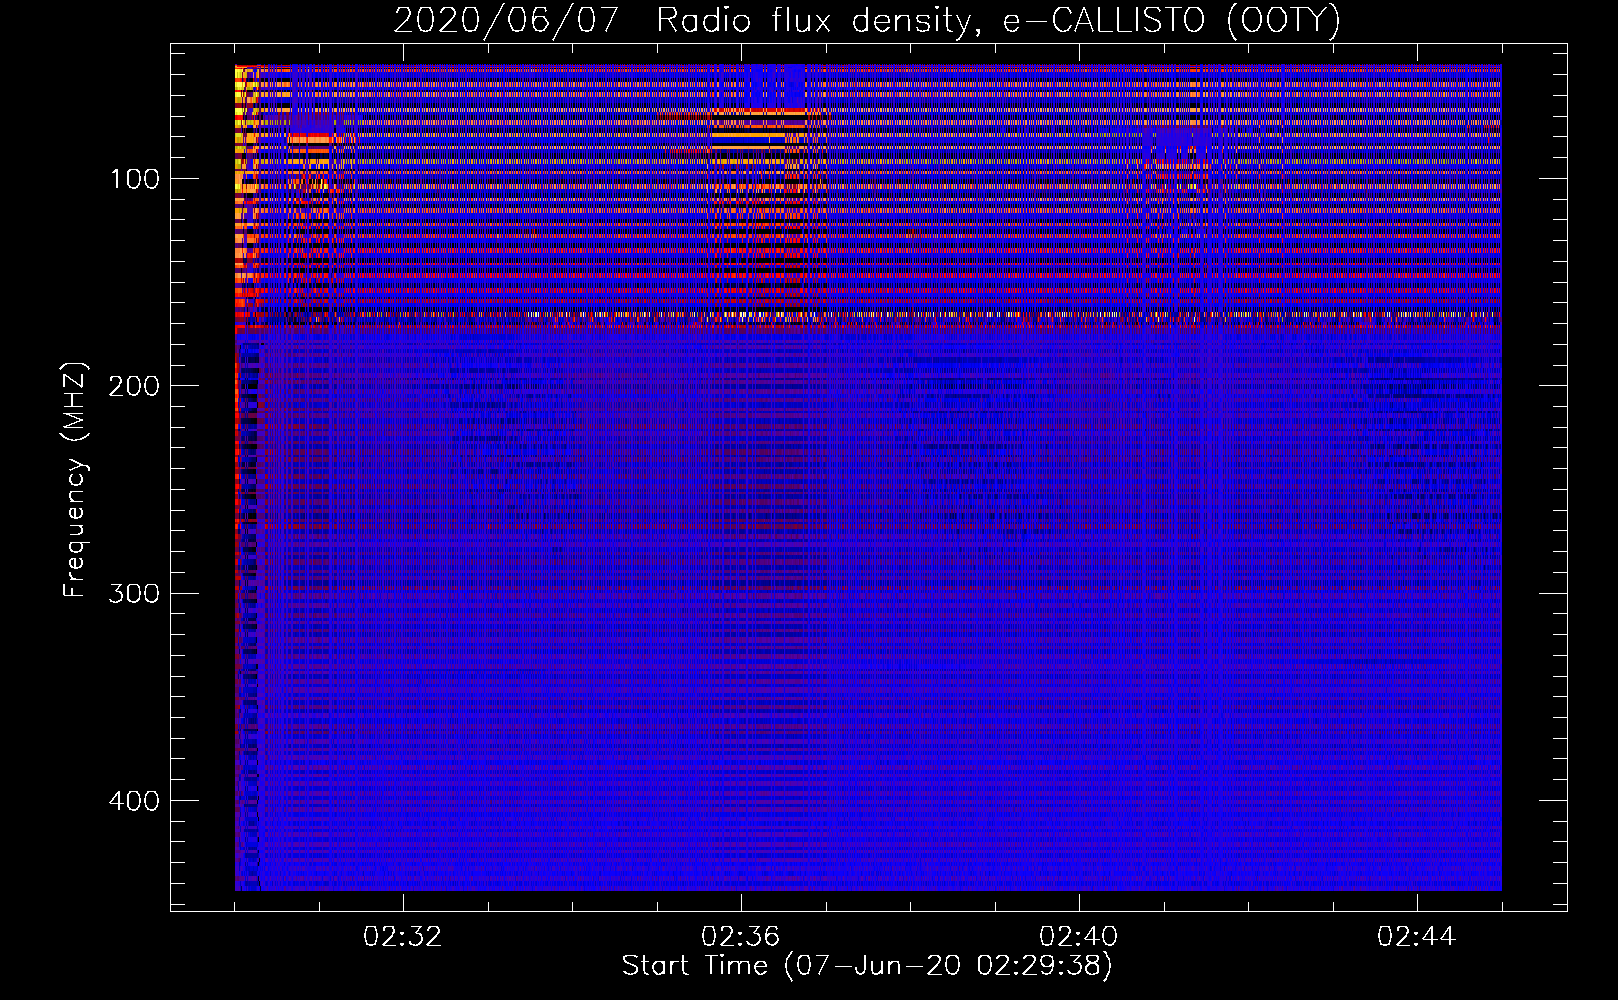Select the '200' frequency axis label

point(134,386)
